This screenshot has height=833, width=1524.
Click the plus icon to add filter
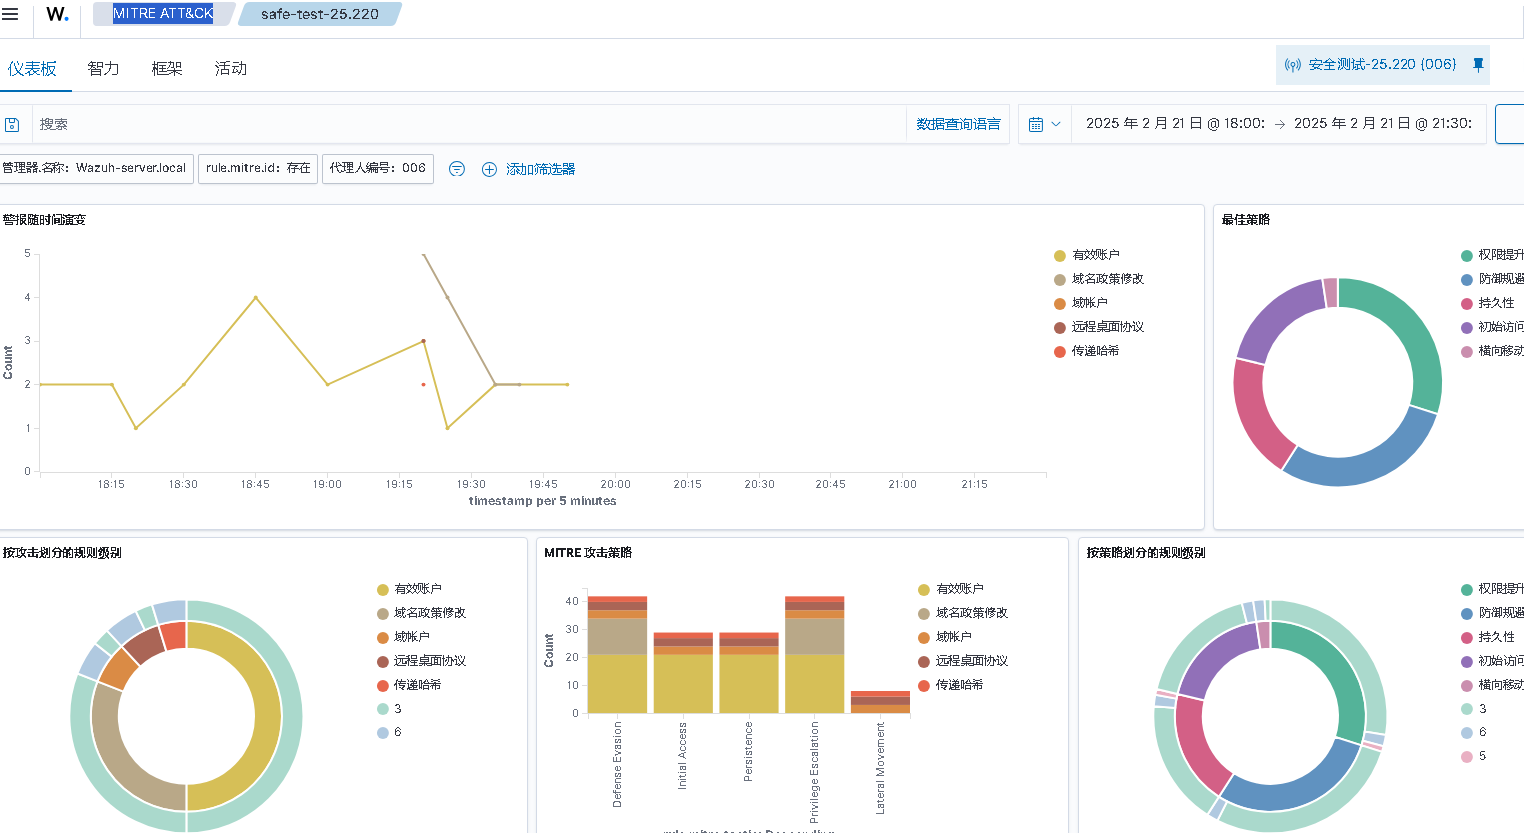(489, 169)
